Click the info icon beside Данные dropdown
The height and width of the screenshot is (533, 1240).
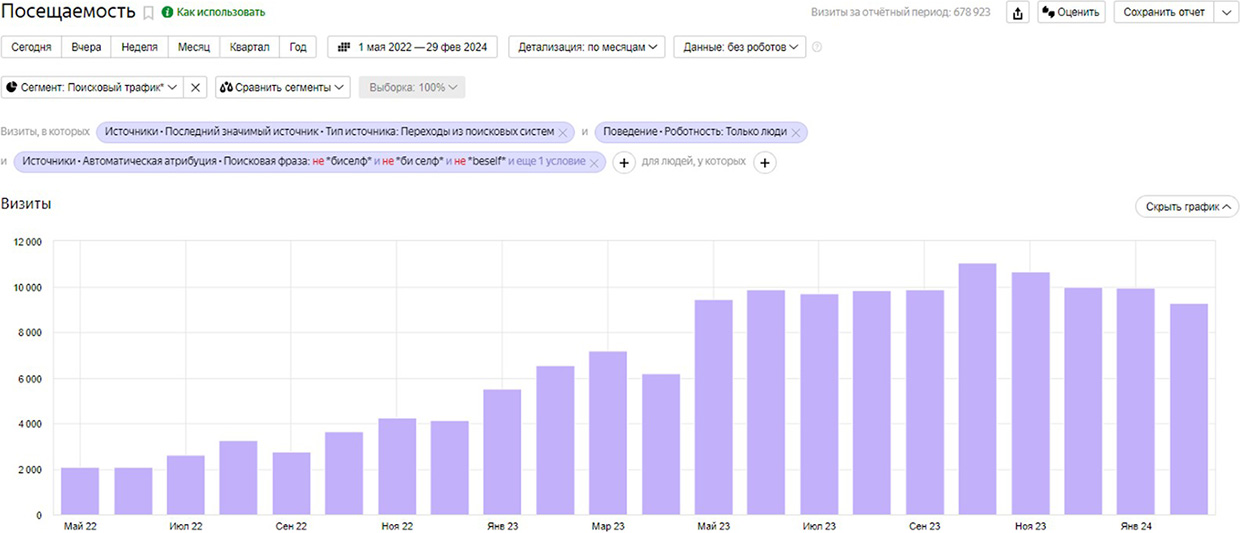coord(817,47)
